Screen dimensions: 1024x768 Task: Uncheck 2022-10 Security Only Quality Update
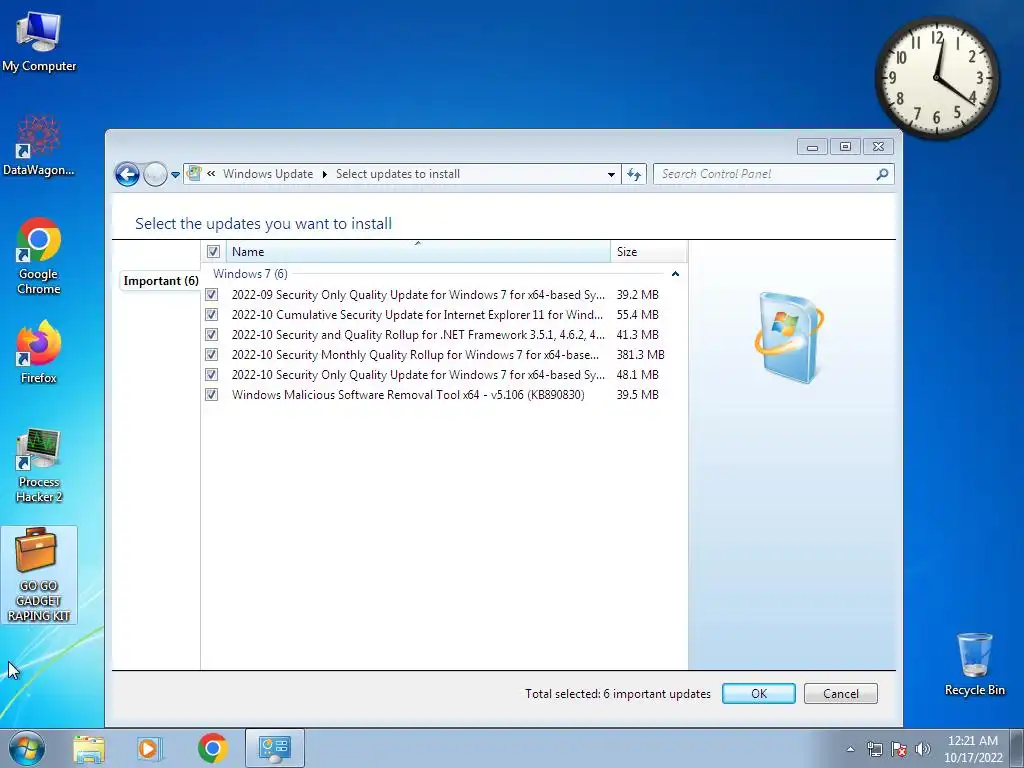coord(212,375)
